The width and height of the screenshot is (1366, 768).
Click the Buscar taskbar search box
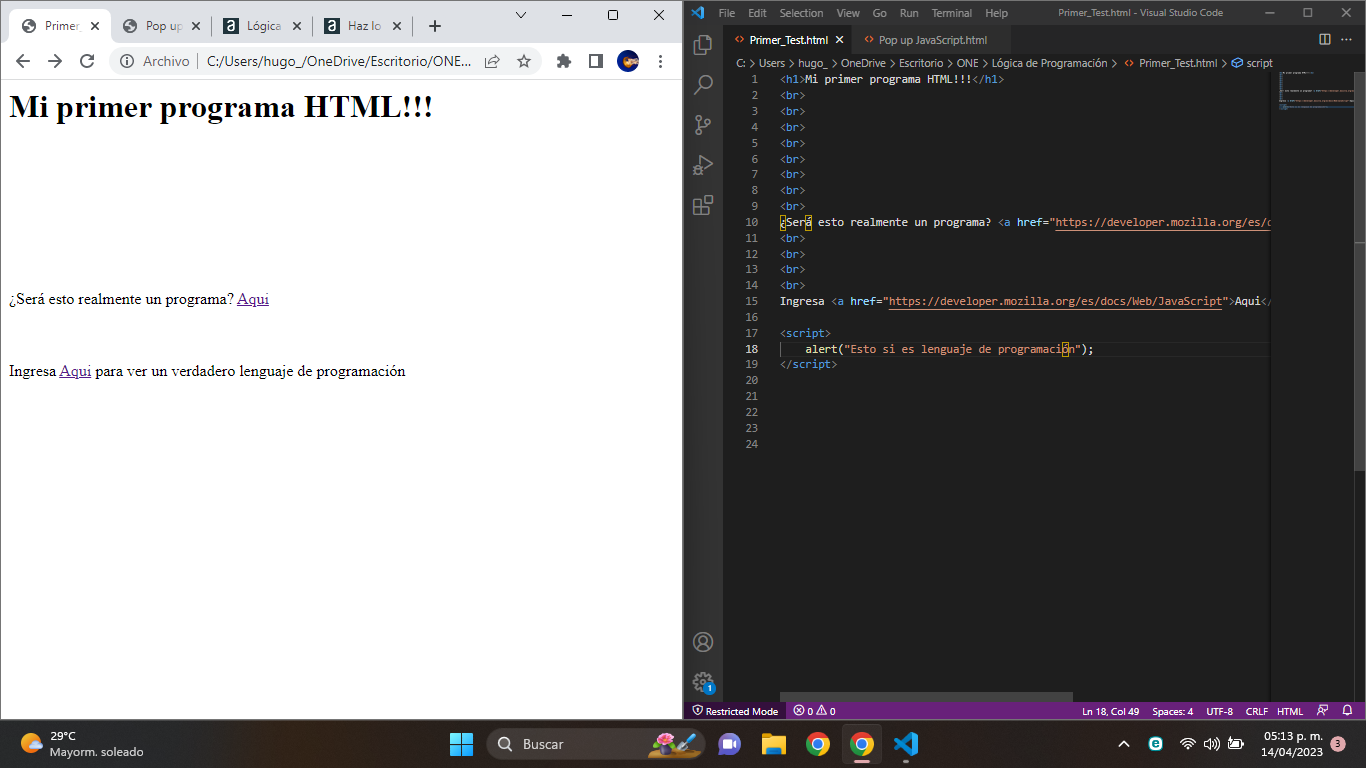coord(596,744)
